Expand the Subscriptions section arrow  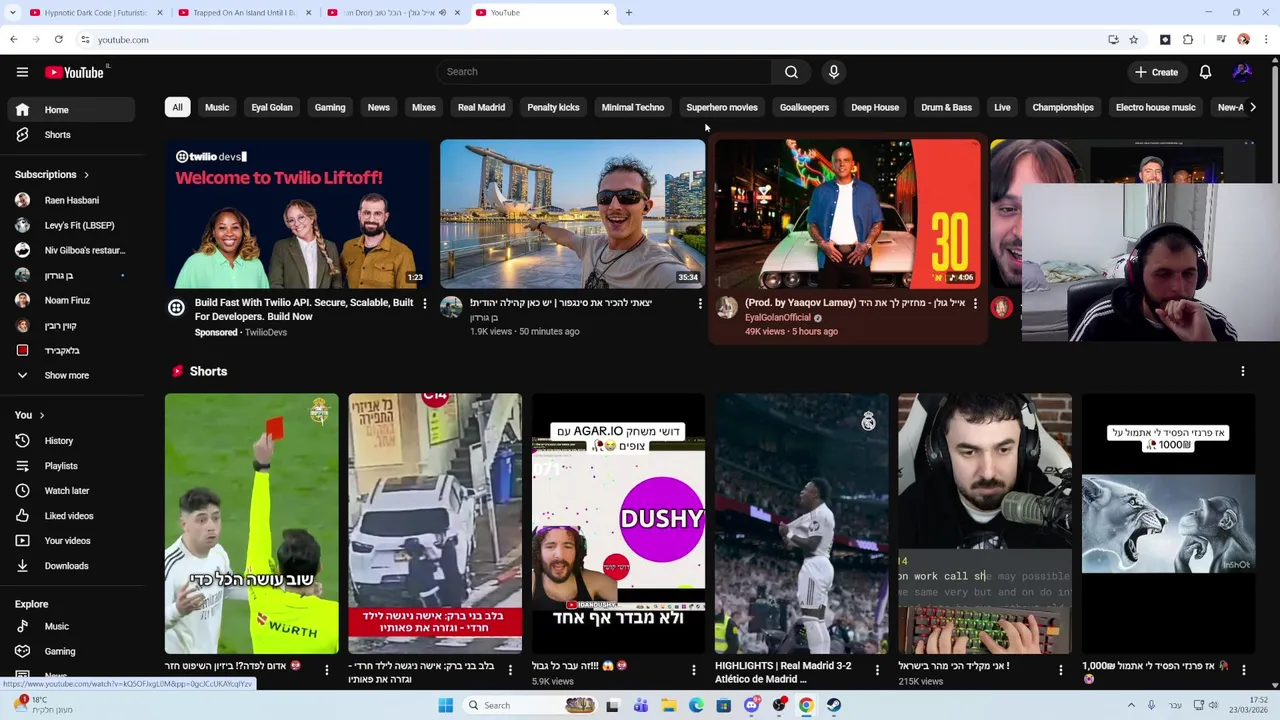click(86, 175)
